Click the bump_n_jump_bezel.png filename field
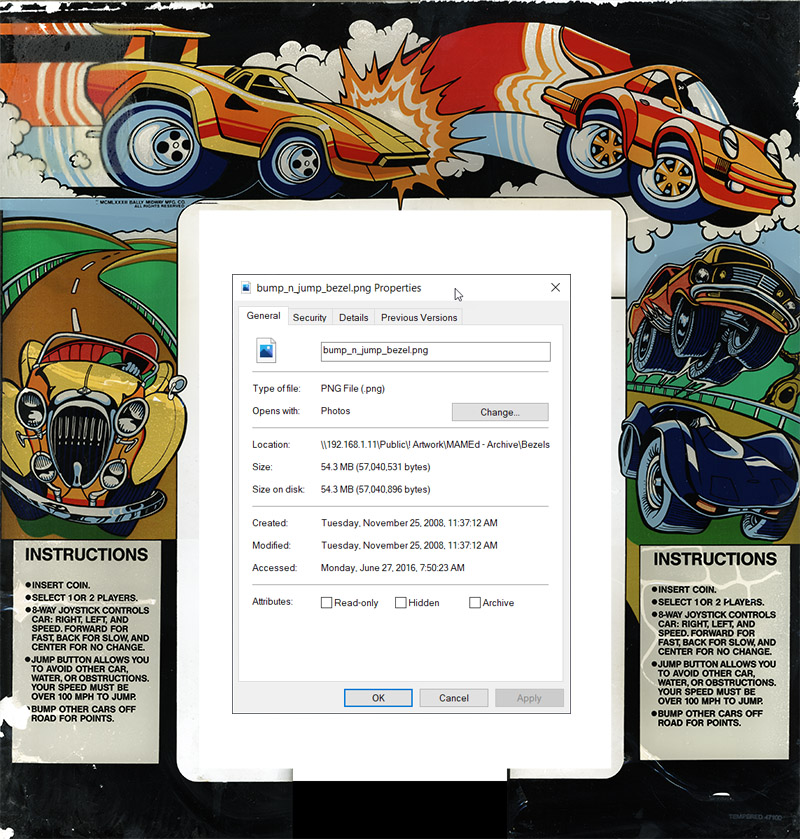The height and width of the screenshot is (839, 800). 435,351
